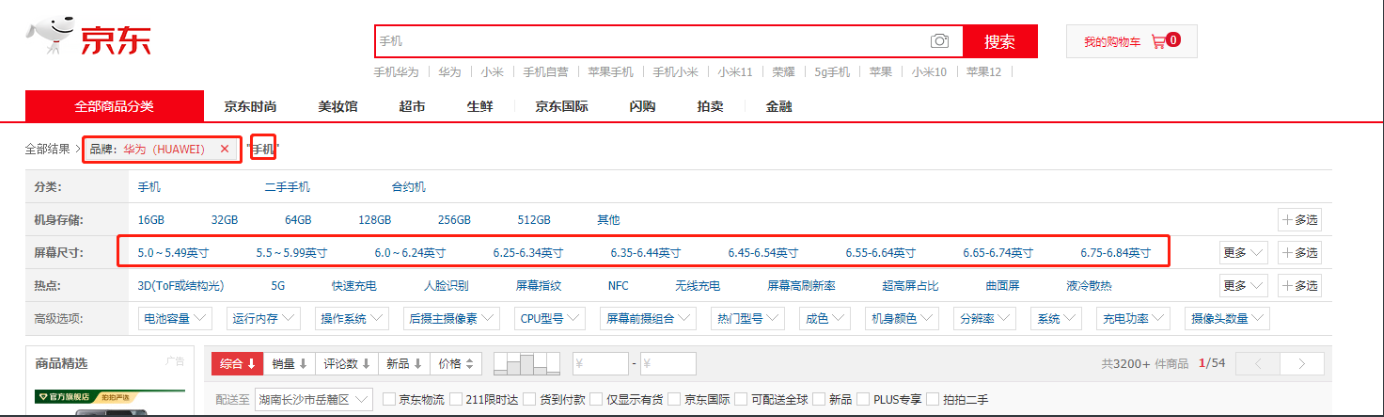The width and height of the screenshot is (1384, 417).
Task: Remove the 华为 (HUAWEI) brand filter
Action: pos(225,149)
